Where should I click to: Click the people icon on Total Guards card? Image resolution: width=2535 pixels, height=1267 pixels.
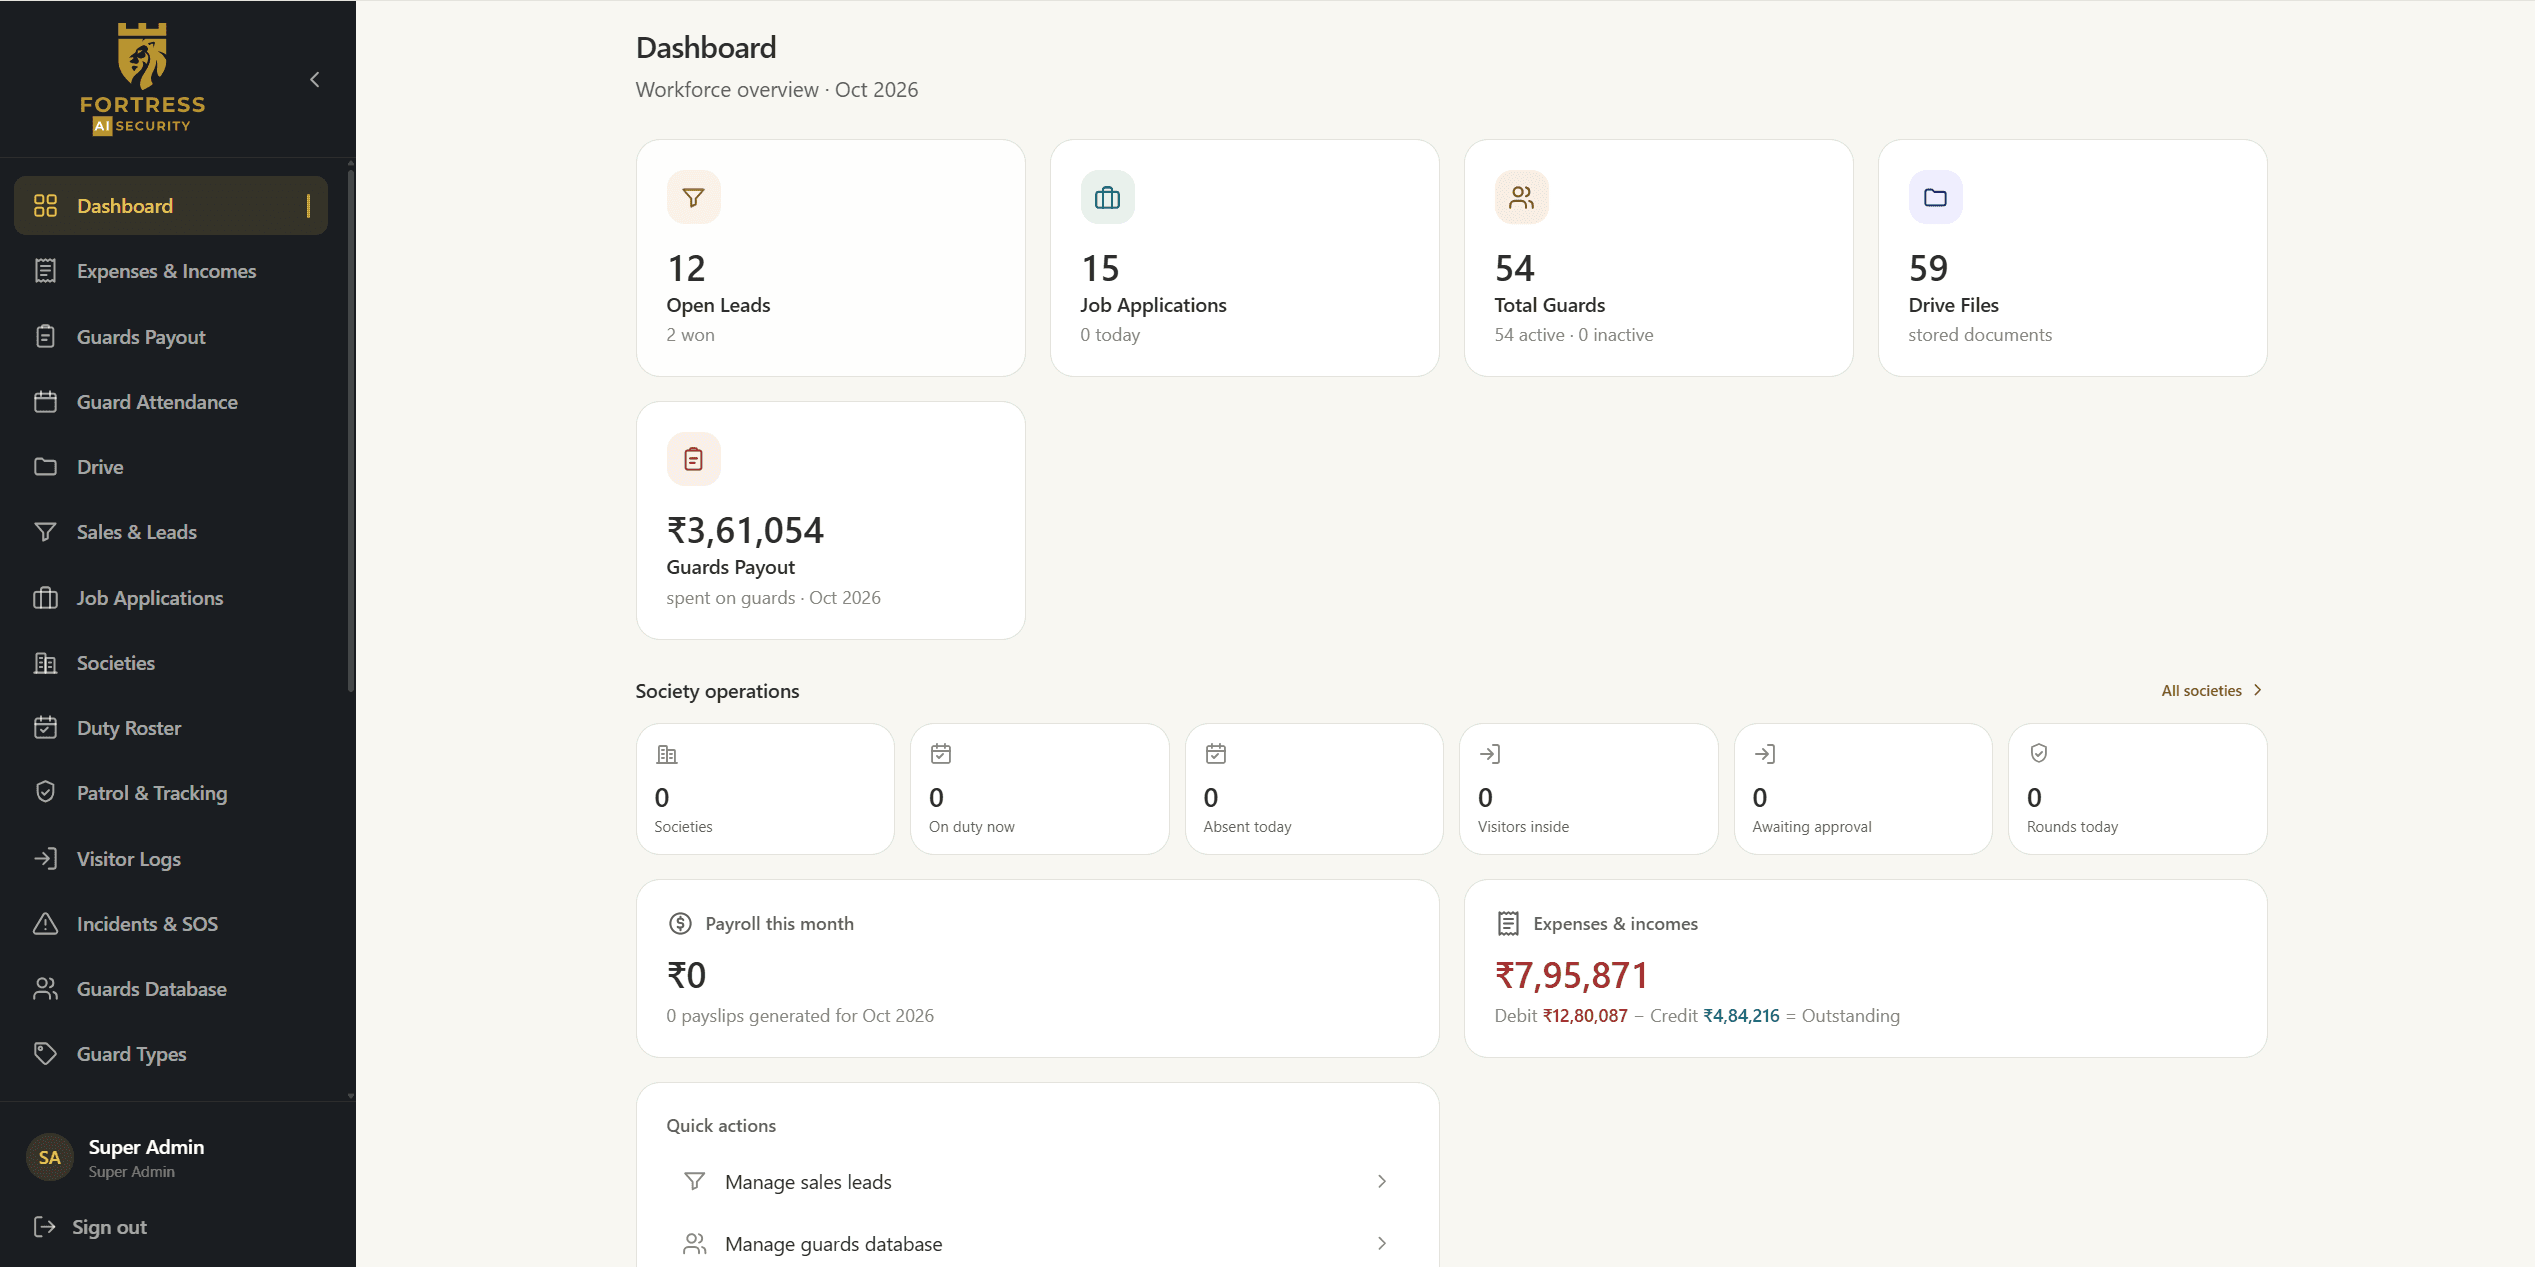1521,198
